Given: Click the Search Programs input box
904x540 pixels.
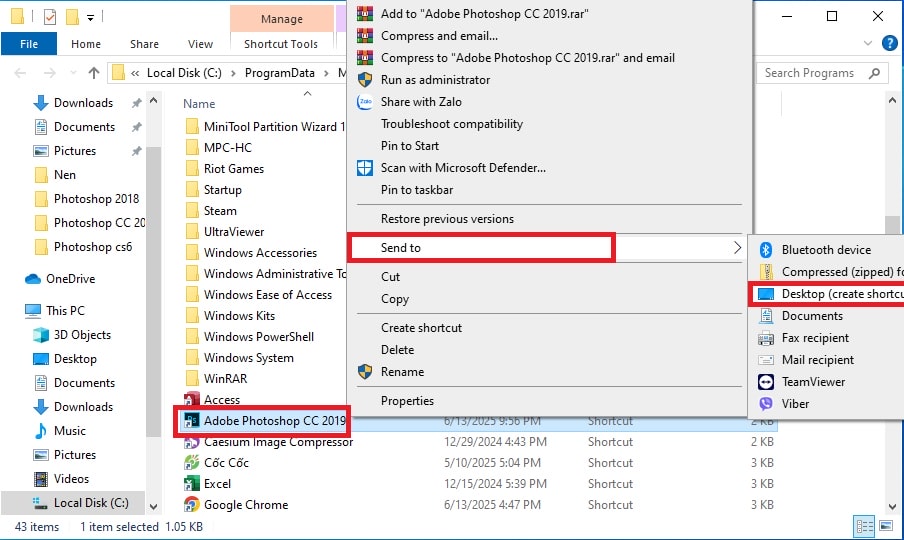Looking at the screenshot, I should coord(813,73).
